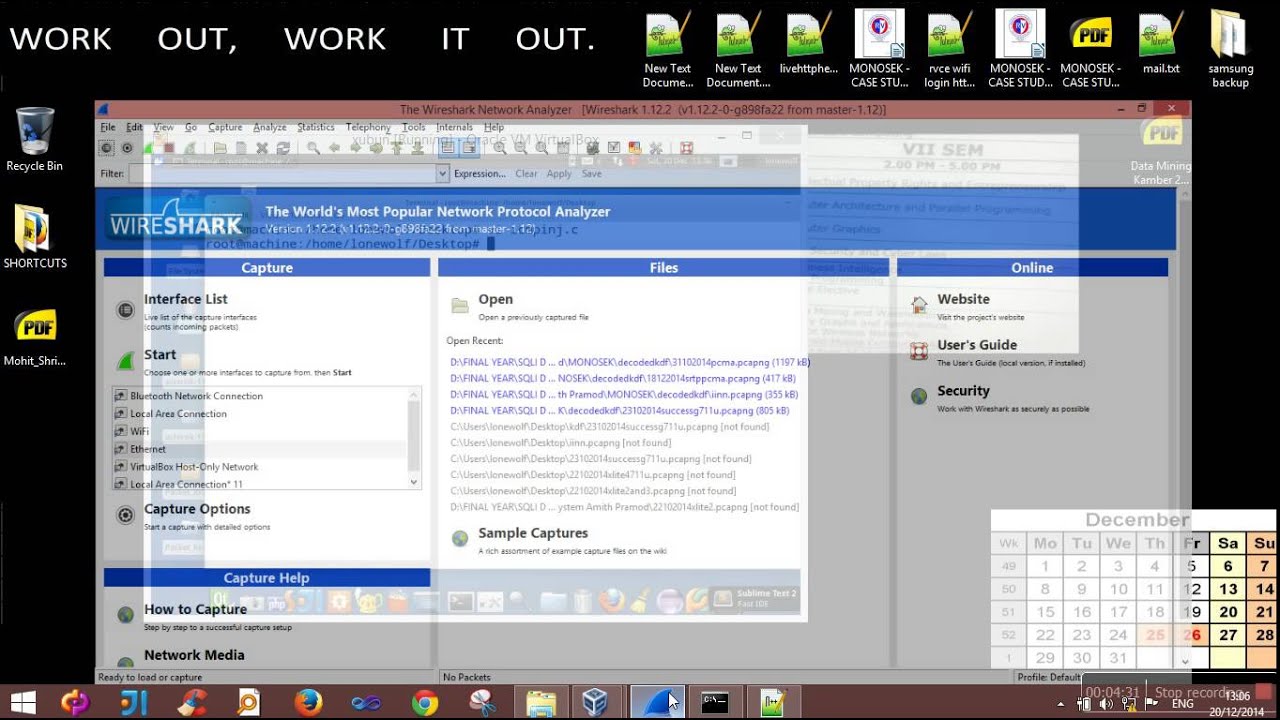Click the Website home icon

(x=919, y=305)
